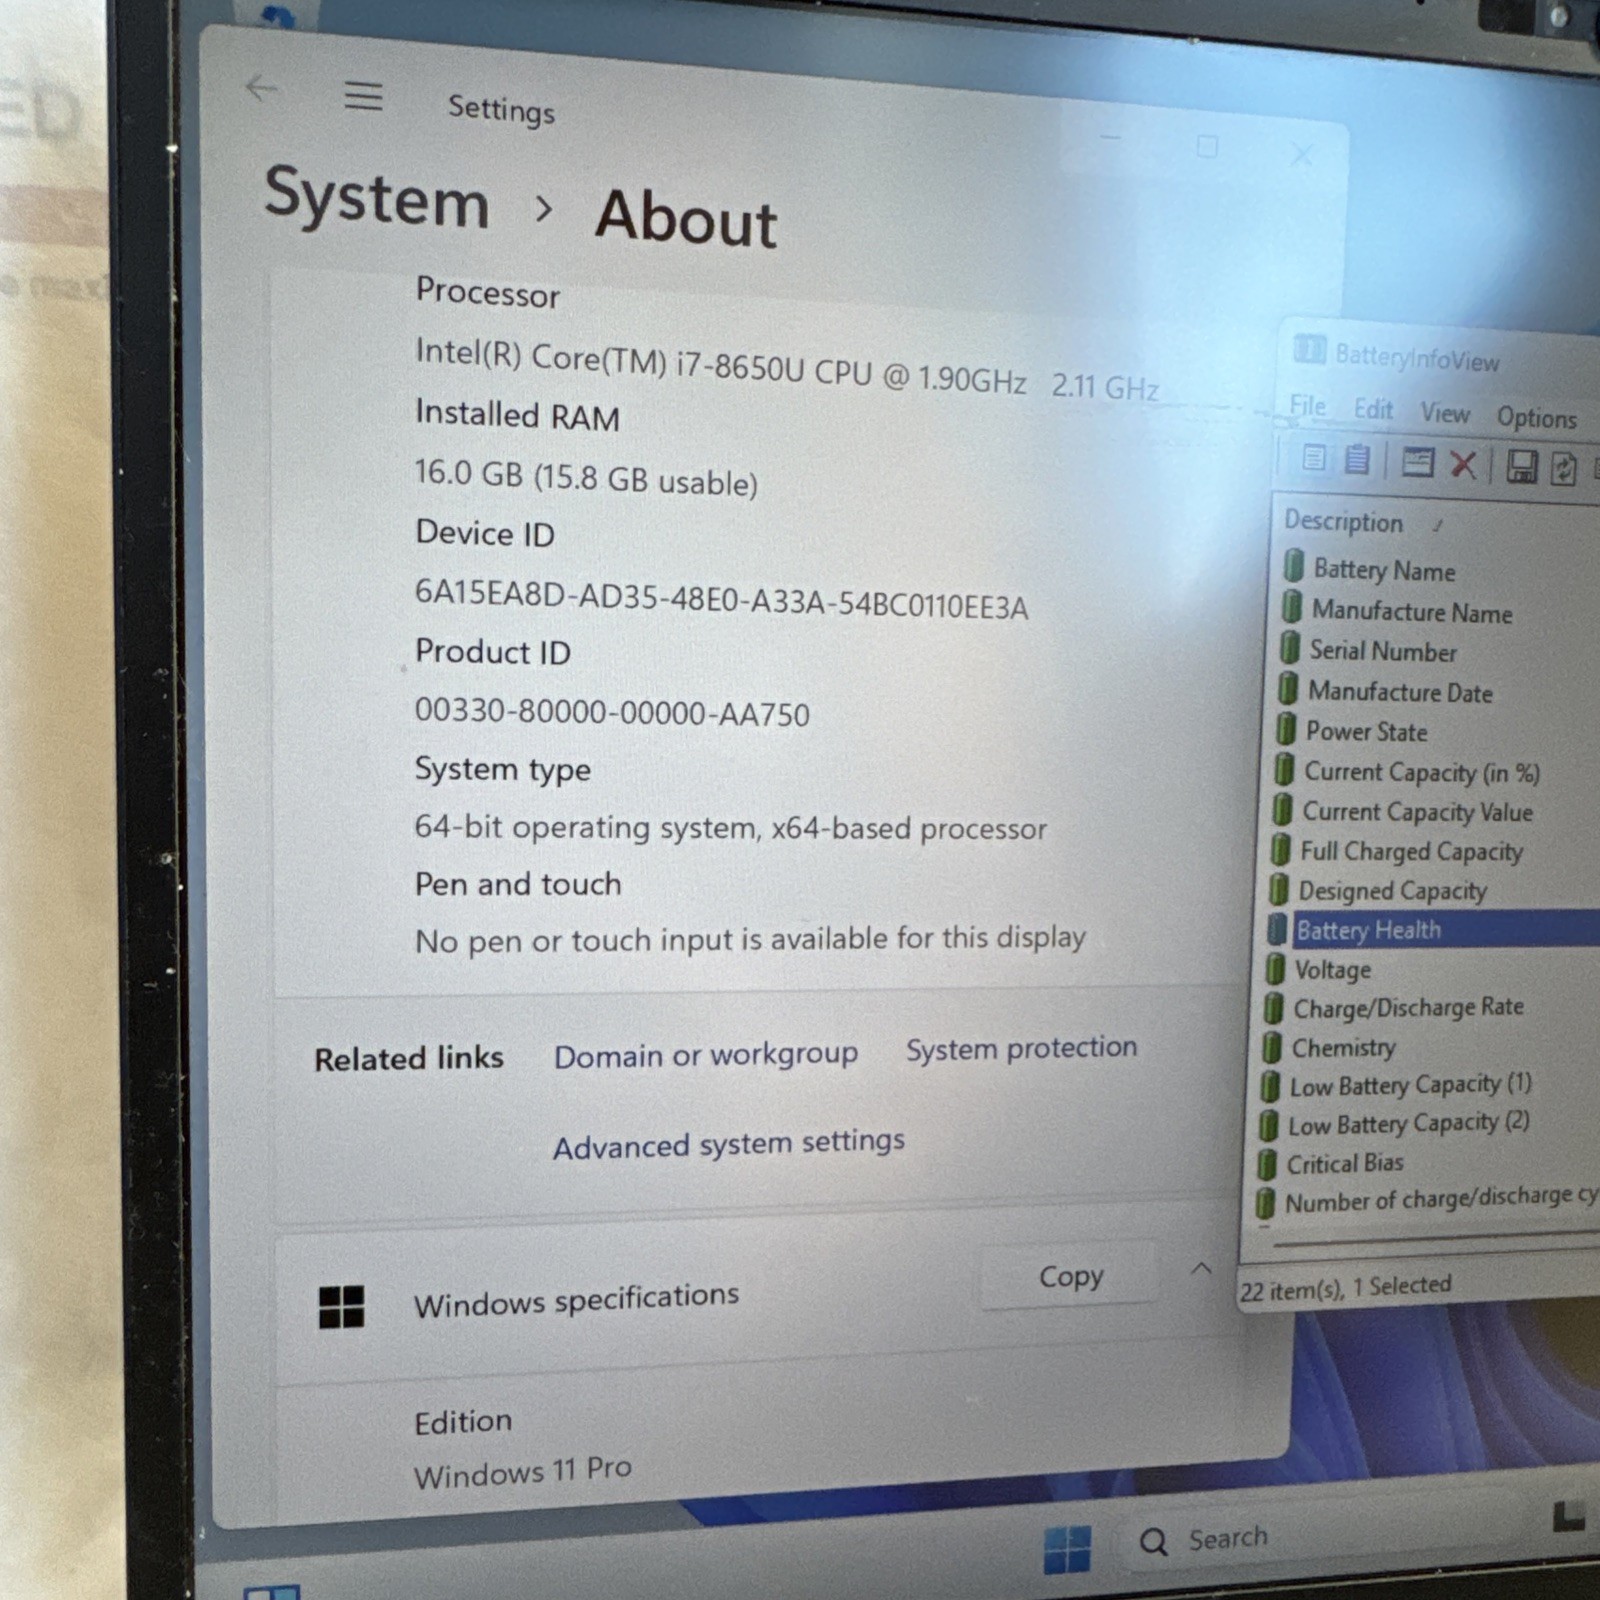Open System protection link
Image resolution: width=1600 pixels, height=1600 pixels.
(1021, 1048)
